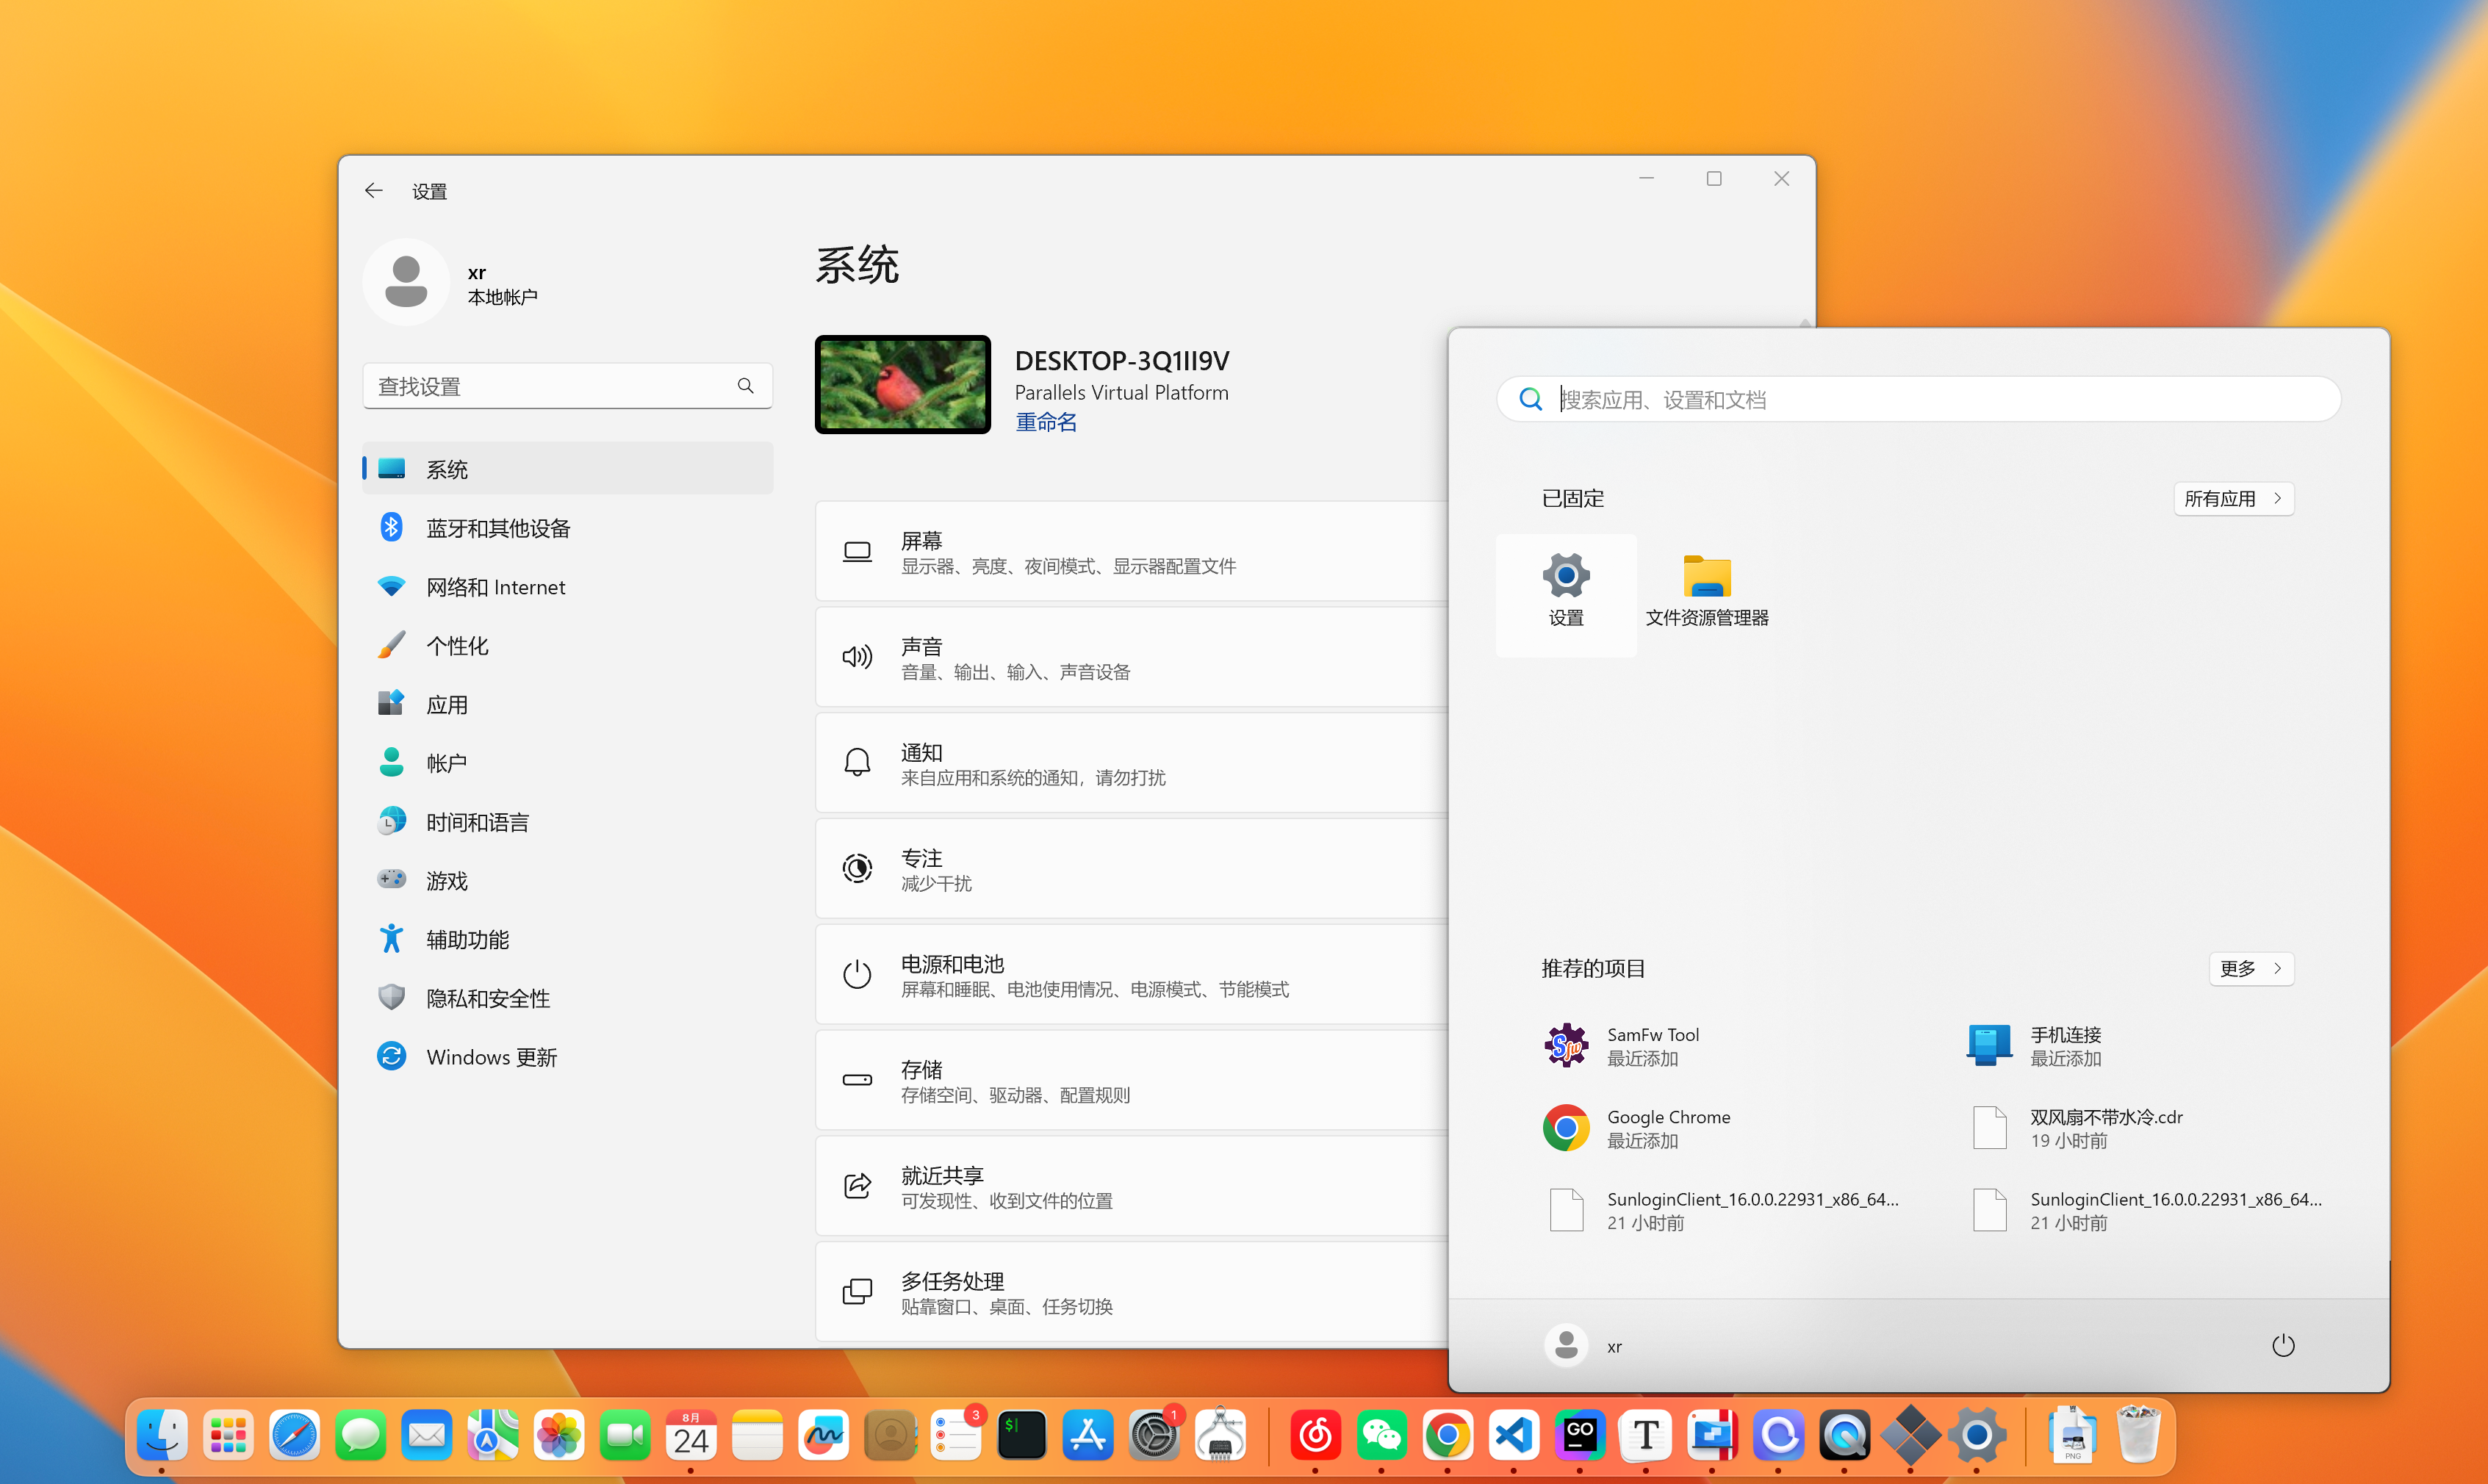
Task: Select 个性化 in Settings sidebar
Action: pyautogui.click(x=568, y=646)
